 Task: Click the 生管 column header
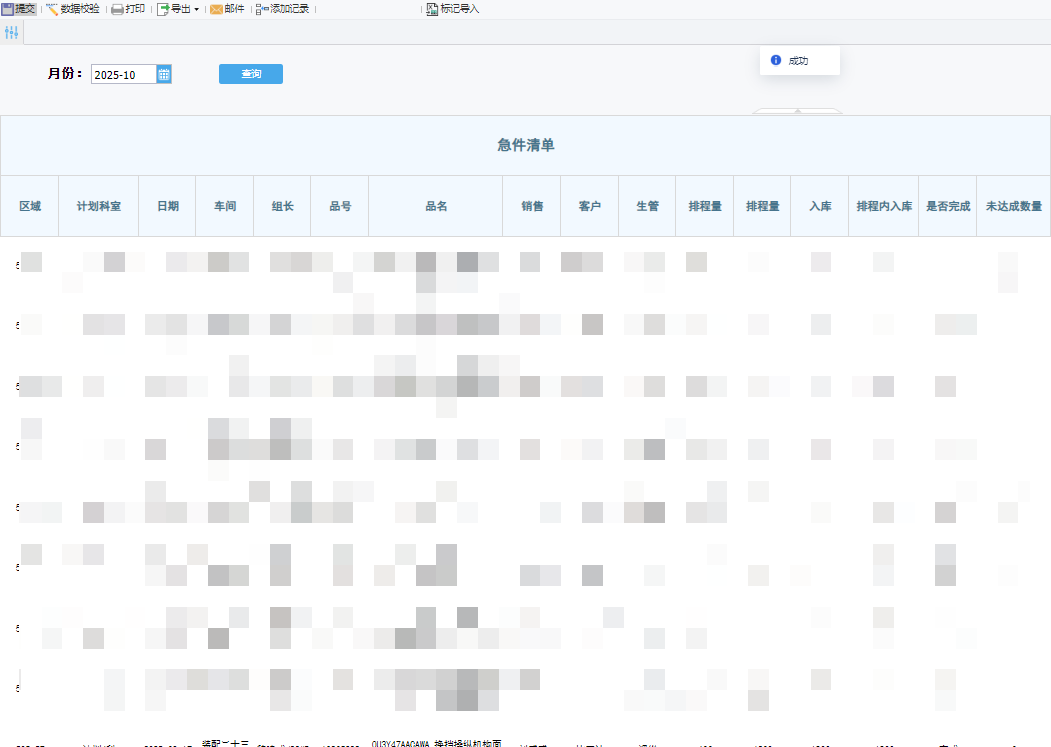tap(647, 207)
